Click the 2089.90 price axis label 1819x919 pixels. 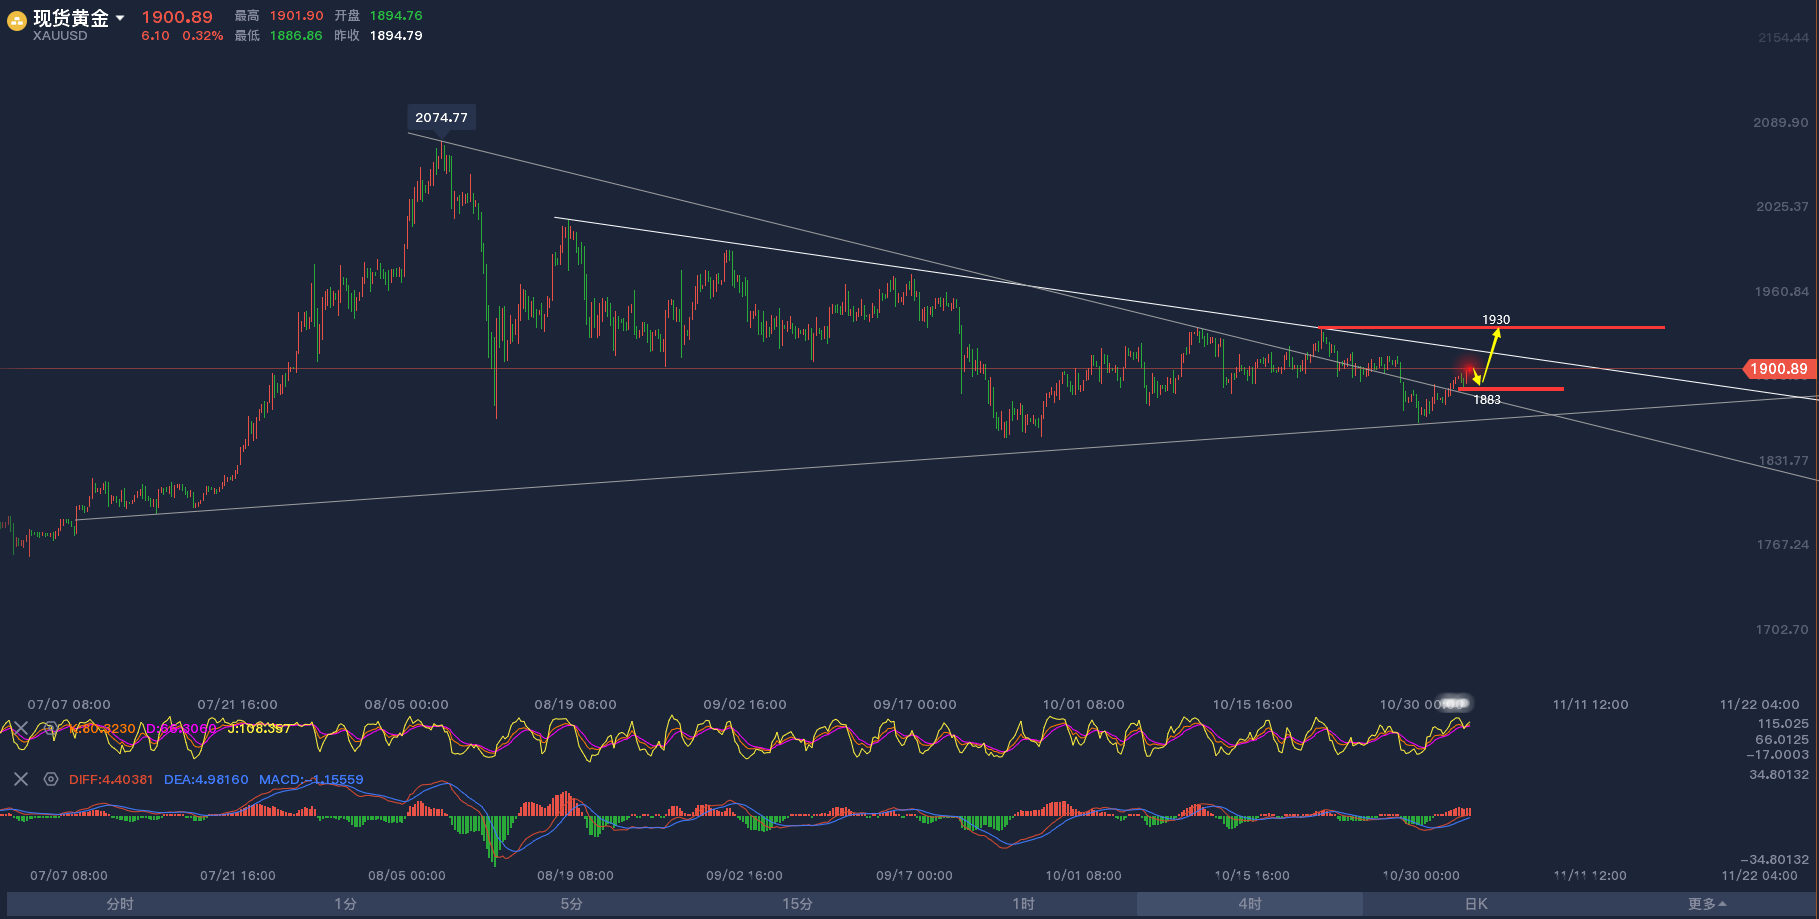click(x=1781, y=123)
